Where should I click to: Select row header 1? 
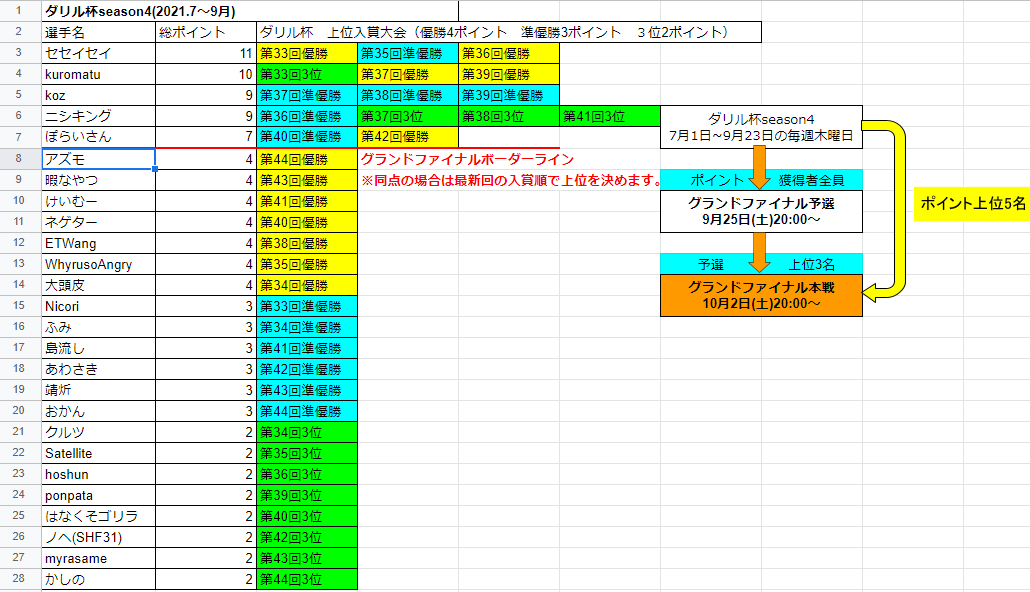[x=18, y=11]
